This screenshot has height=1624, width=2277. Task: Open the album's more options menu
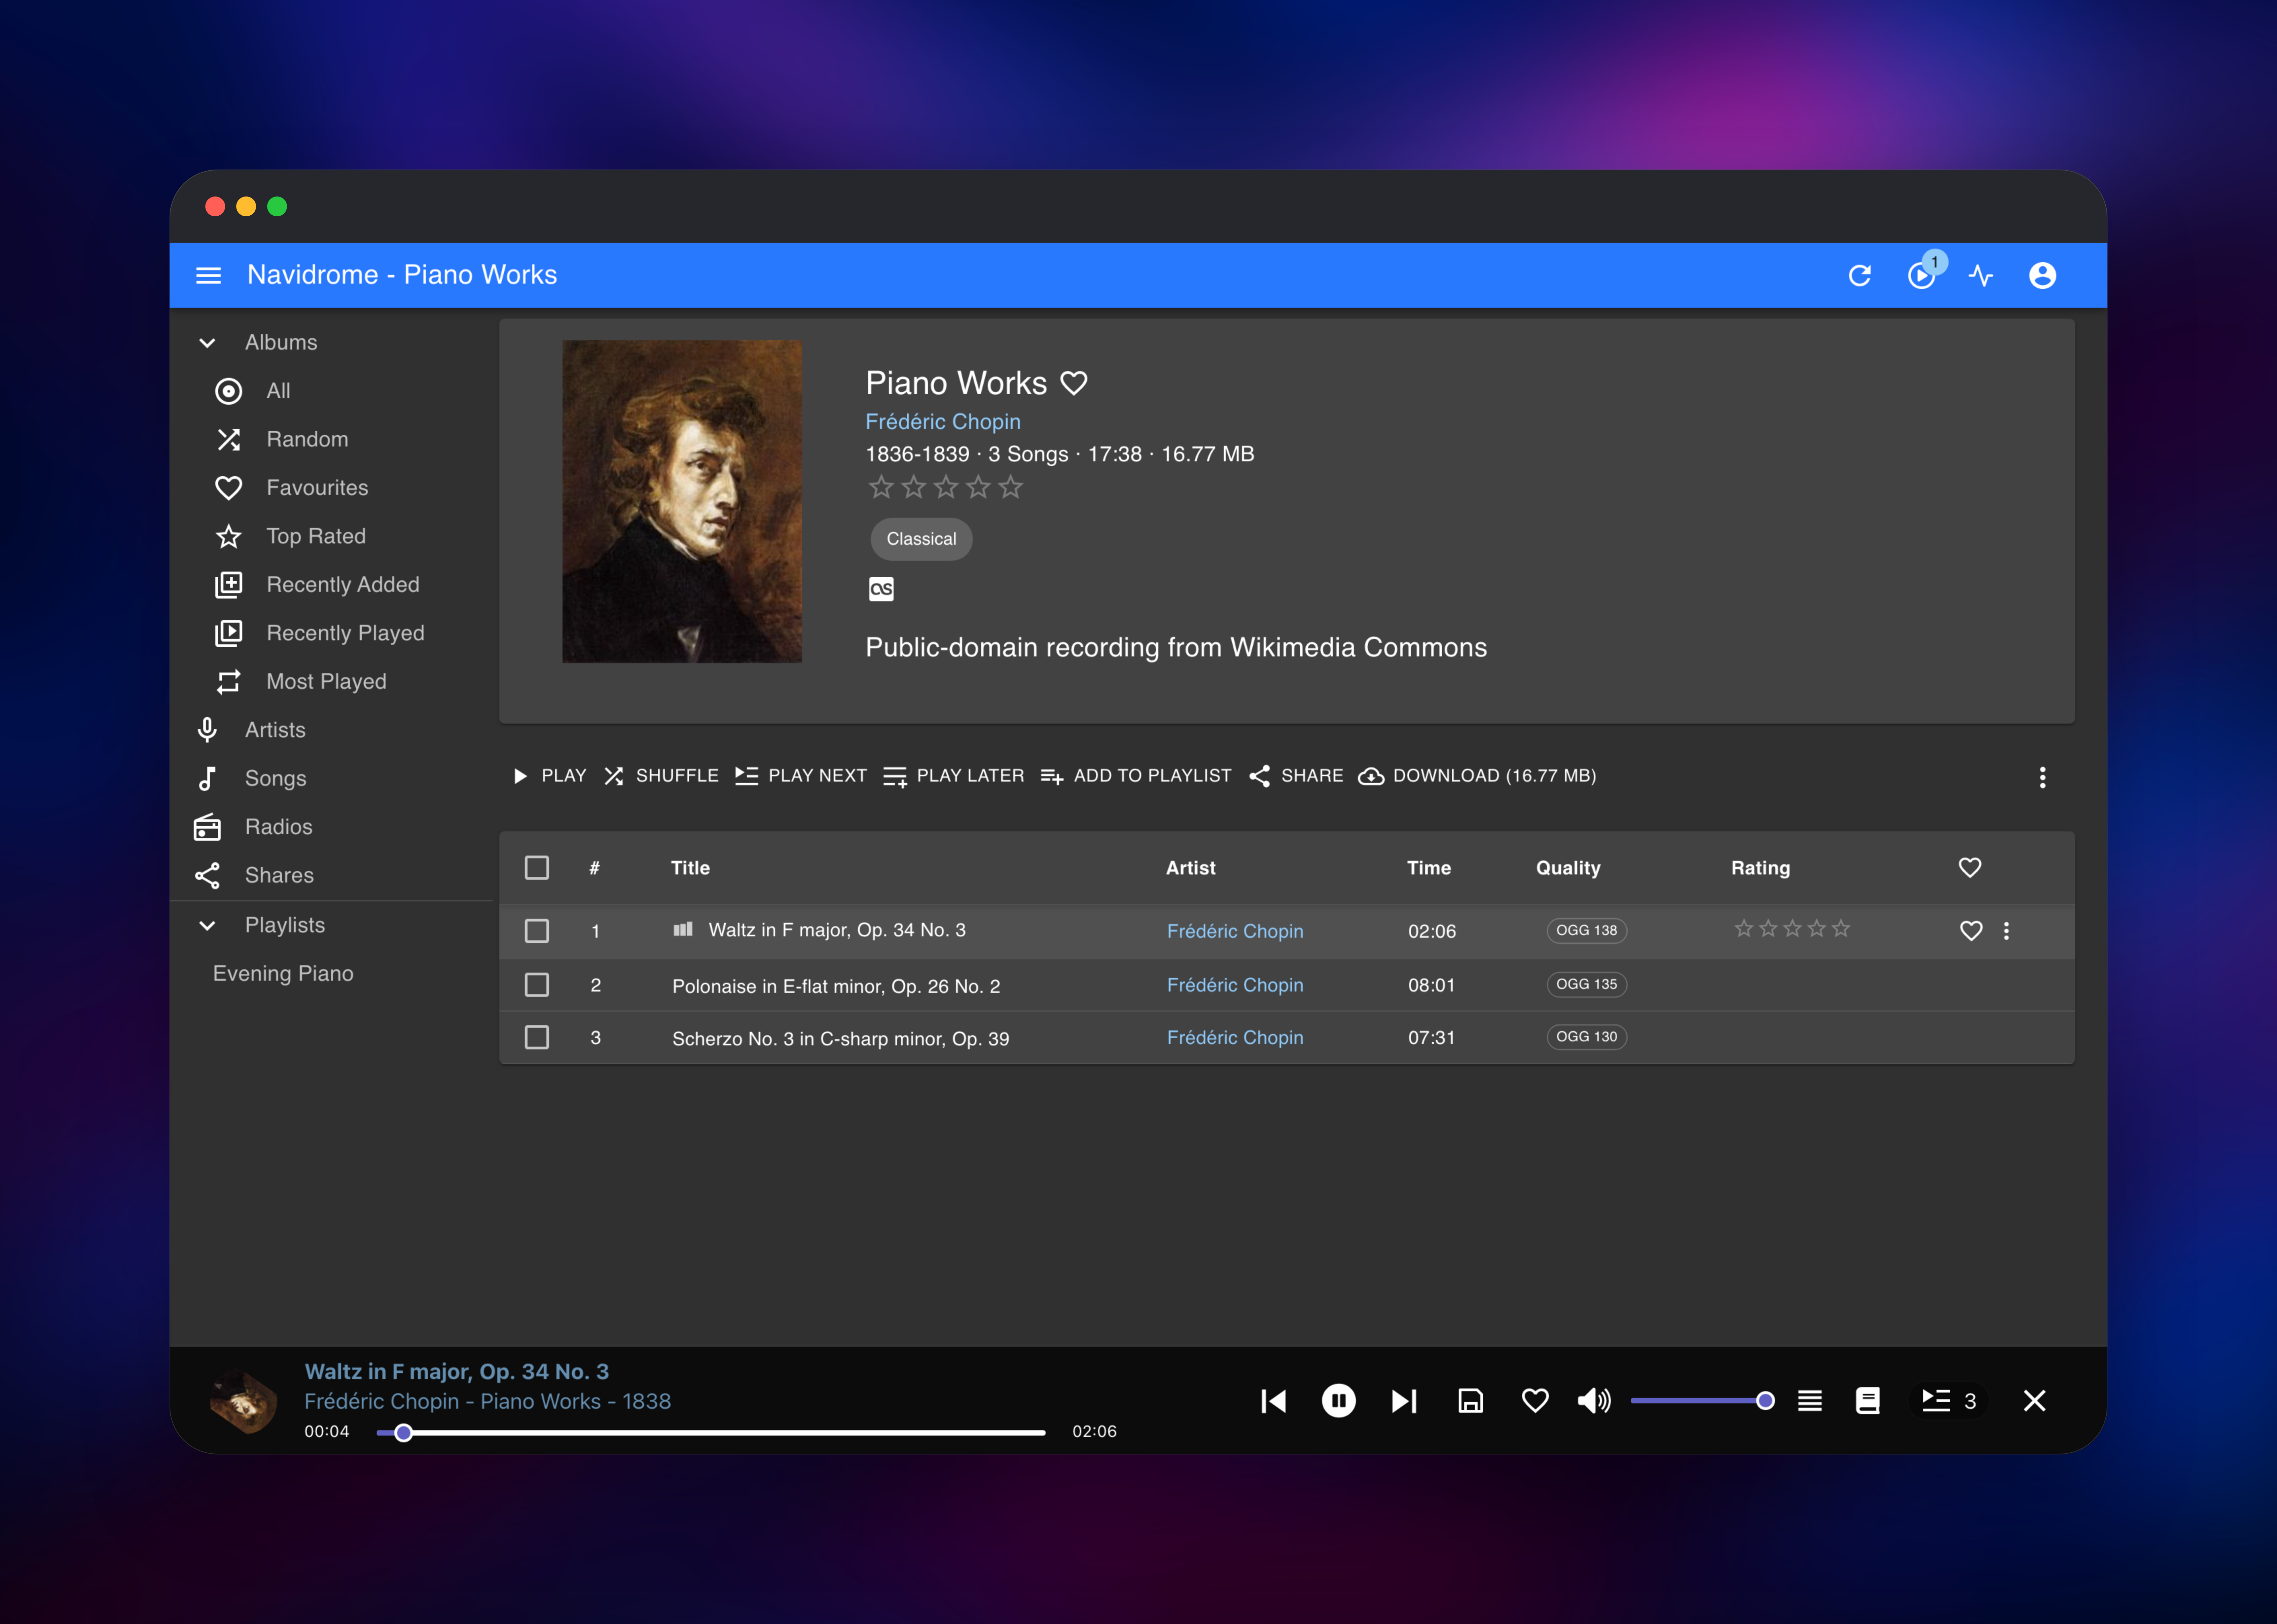click(x=2042, y=777)
